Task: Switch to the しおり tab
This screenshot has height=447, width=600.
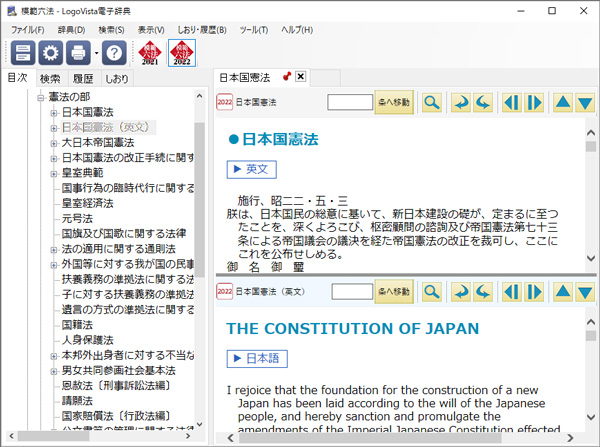Action: tap(117, 79)
